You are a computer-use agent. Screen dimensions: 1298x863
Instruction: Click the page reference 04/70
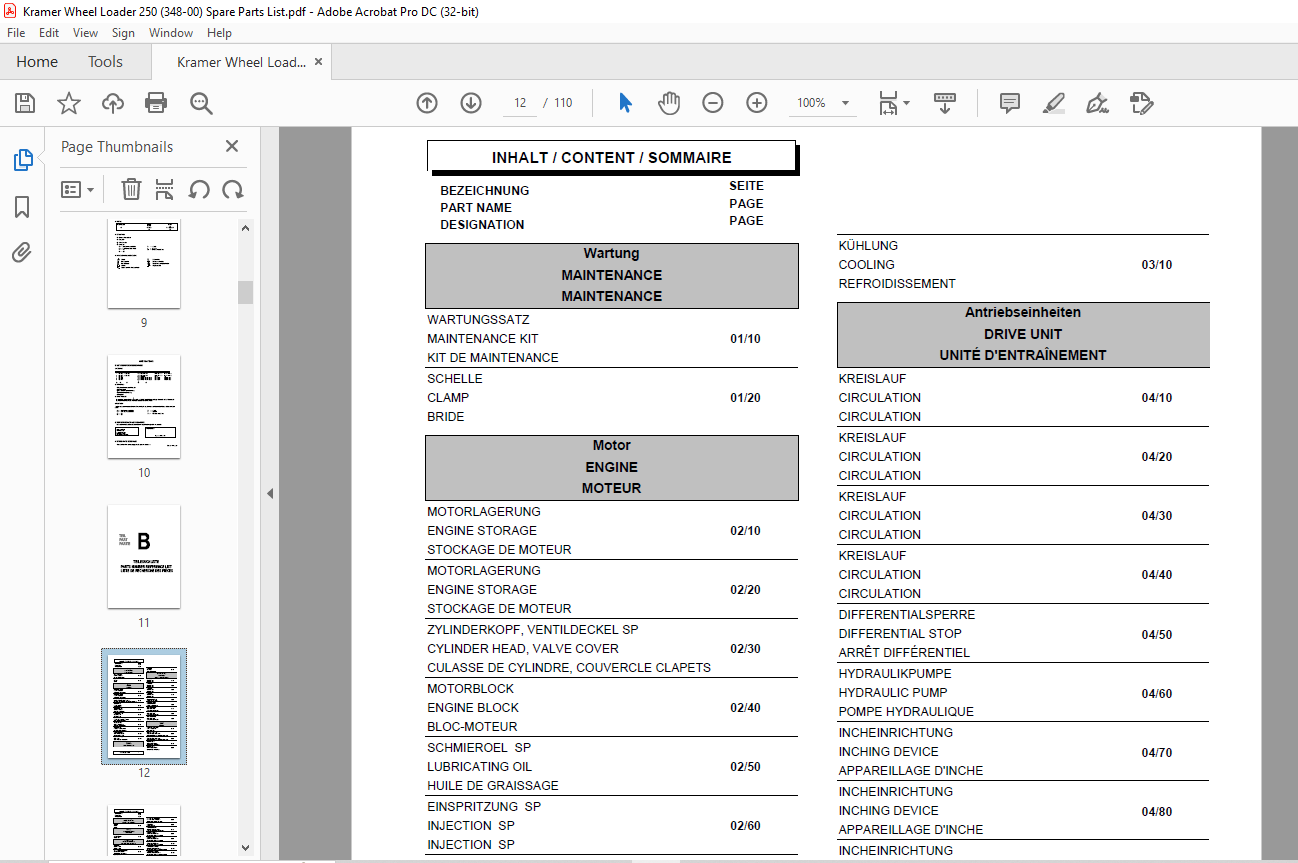pos(1157,753)
